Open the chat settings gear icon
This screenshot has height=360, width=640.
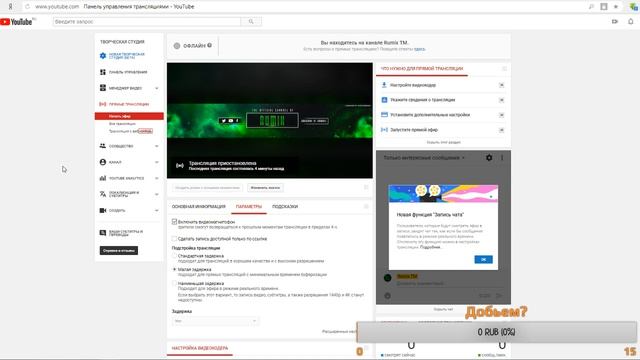tap(489, 158)
